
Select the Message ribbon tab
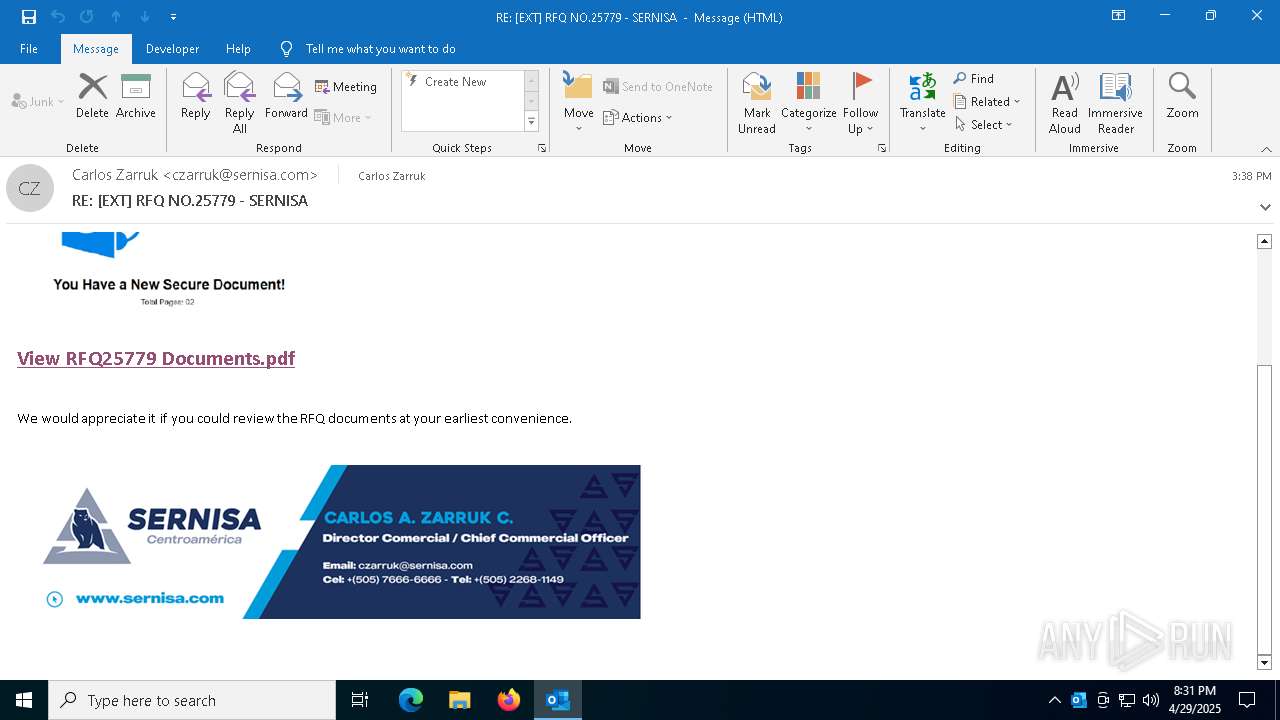[96, 48]
